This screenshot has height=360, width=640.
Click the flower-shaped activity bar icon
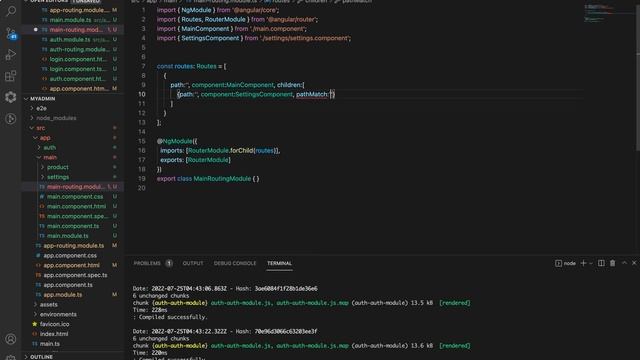pyautogui.click(x=11, y=97)
